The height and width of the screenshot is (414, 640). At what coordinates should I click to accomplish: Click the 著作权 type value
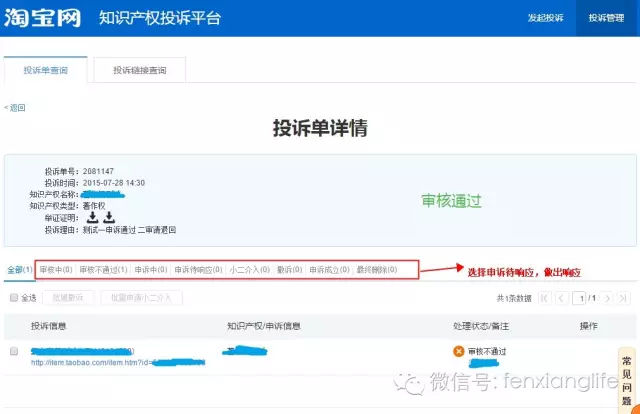(94, 206)
